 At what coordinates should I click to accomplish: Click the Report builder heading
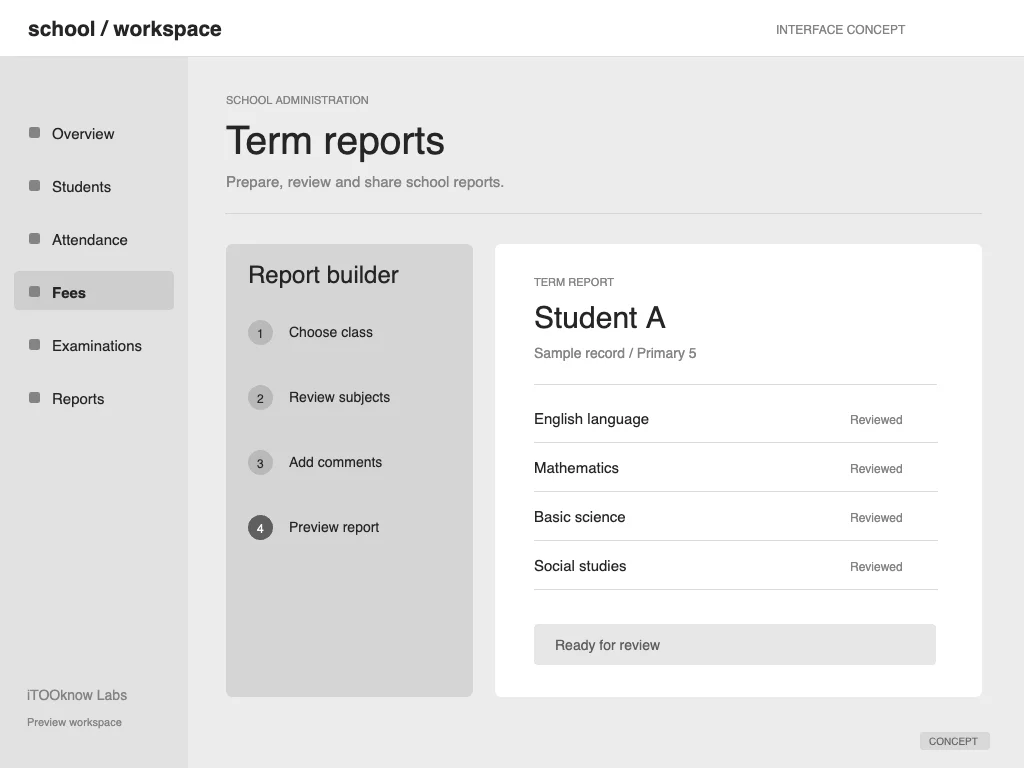(323, 275)
